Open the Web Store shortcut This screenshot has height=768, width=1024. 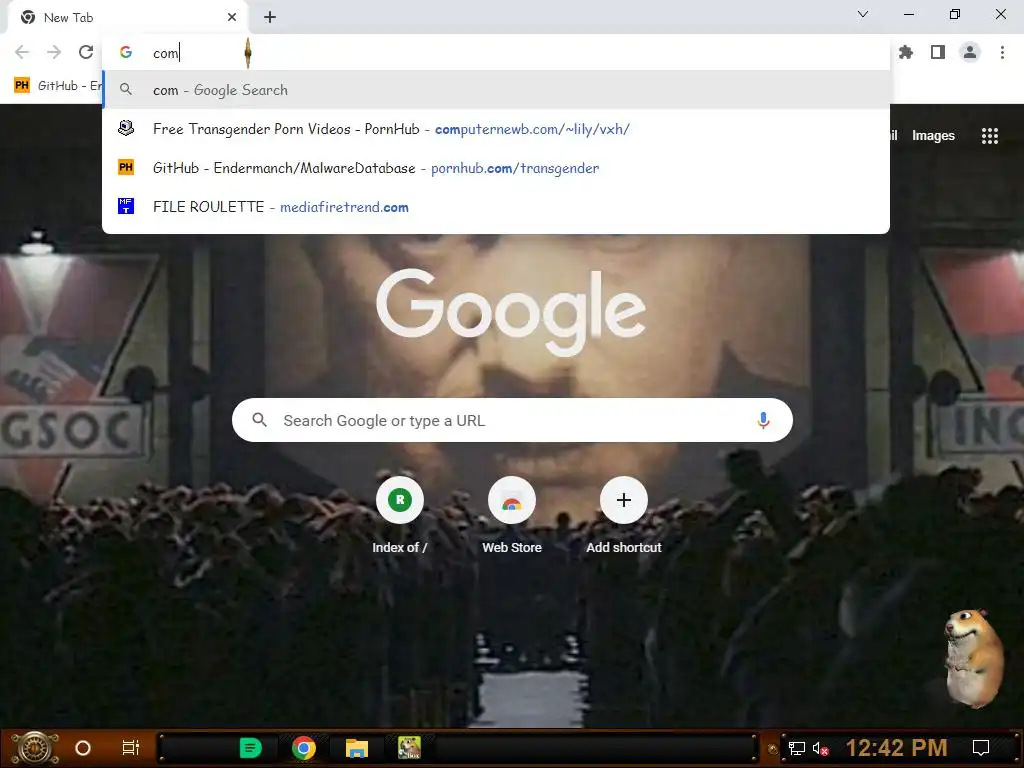(x=512, y=516)
